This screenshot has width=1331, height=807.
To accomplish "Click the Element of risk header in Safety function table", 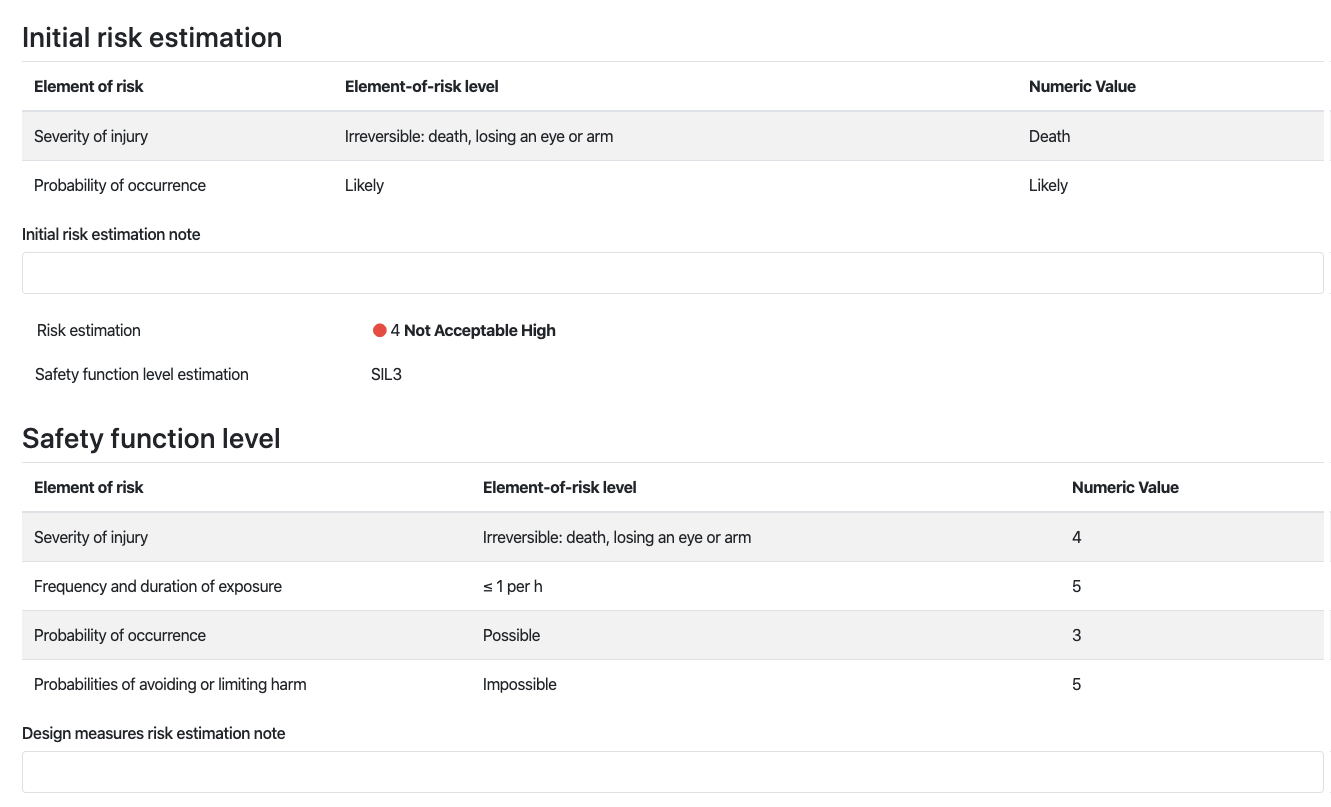I will 89,488.
